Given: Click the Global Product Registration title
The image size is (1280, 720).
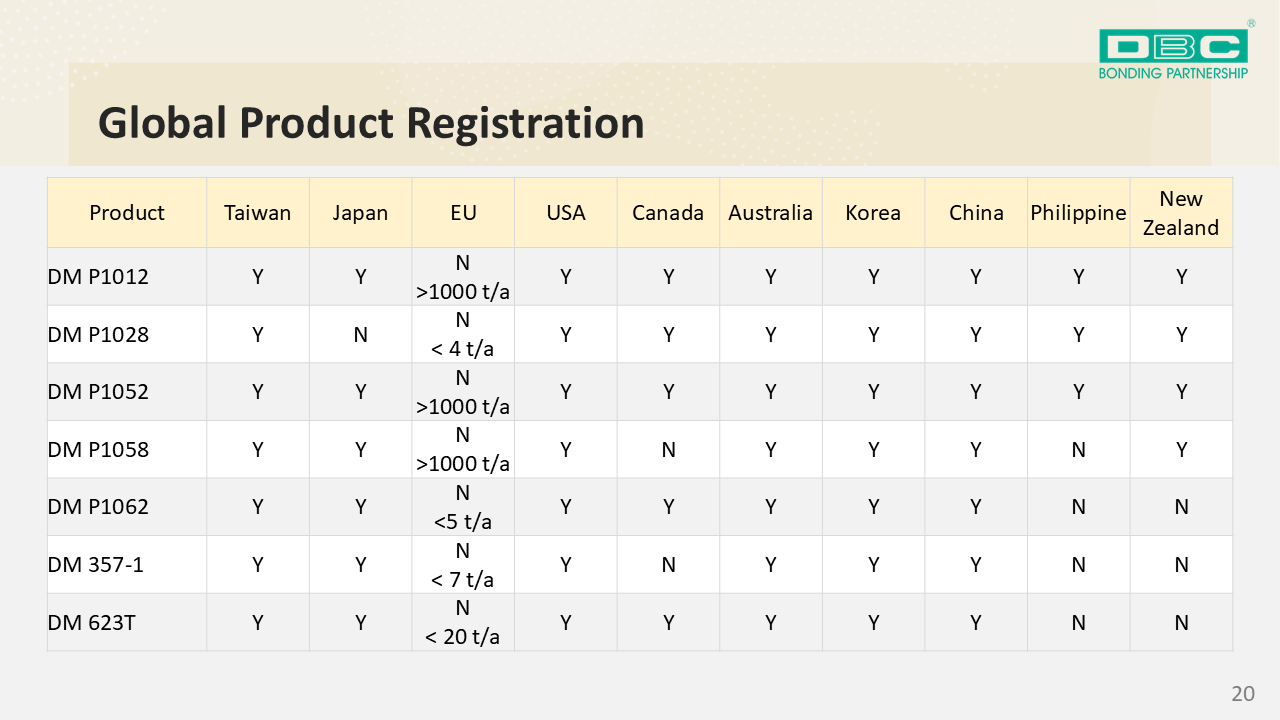Looking at the screenshot, I should [371, 122].
